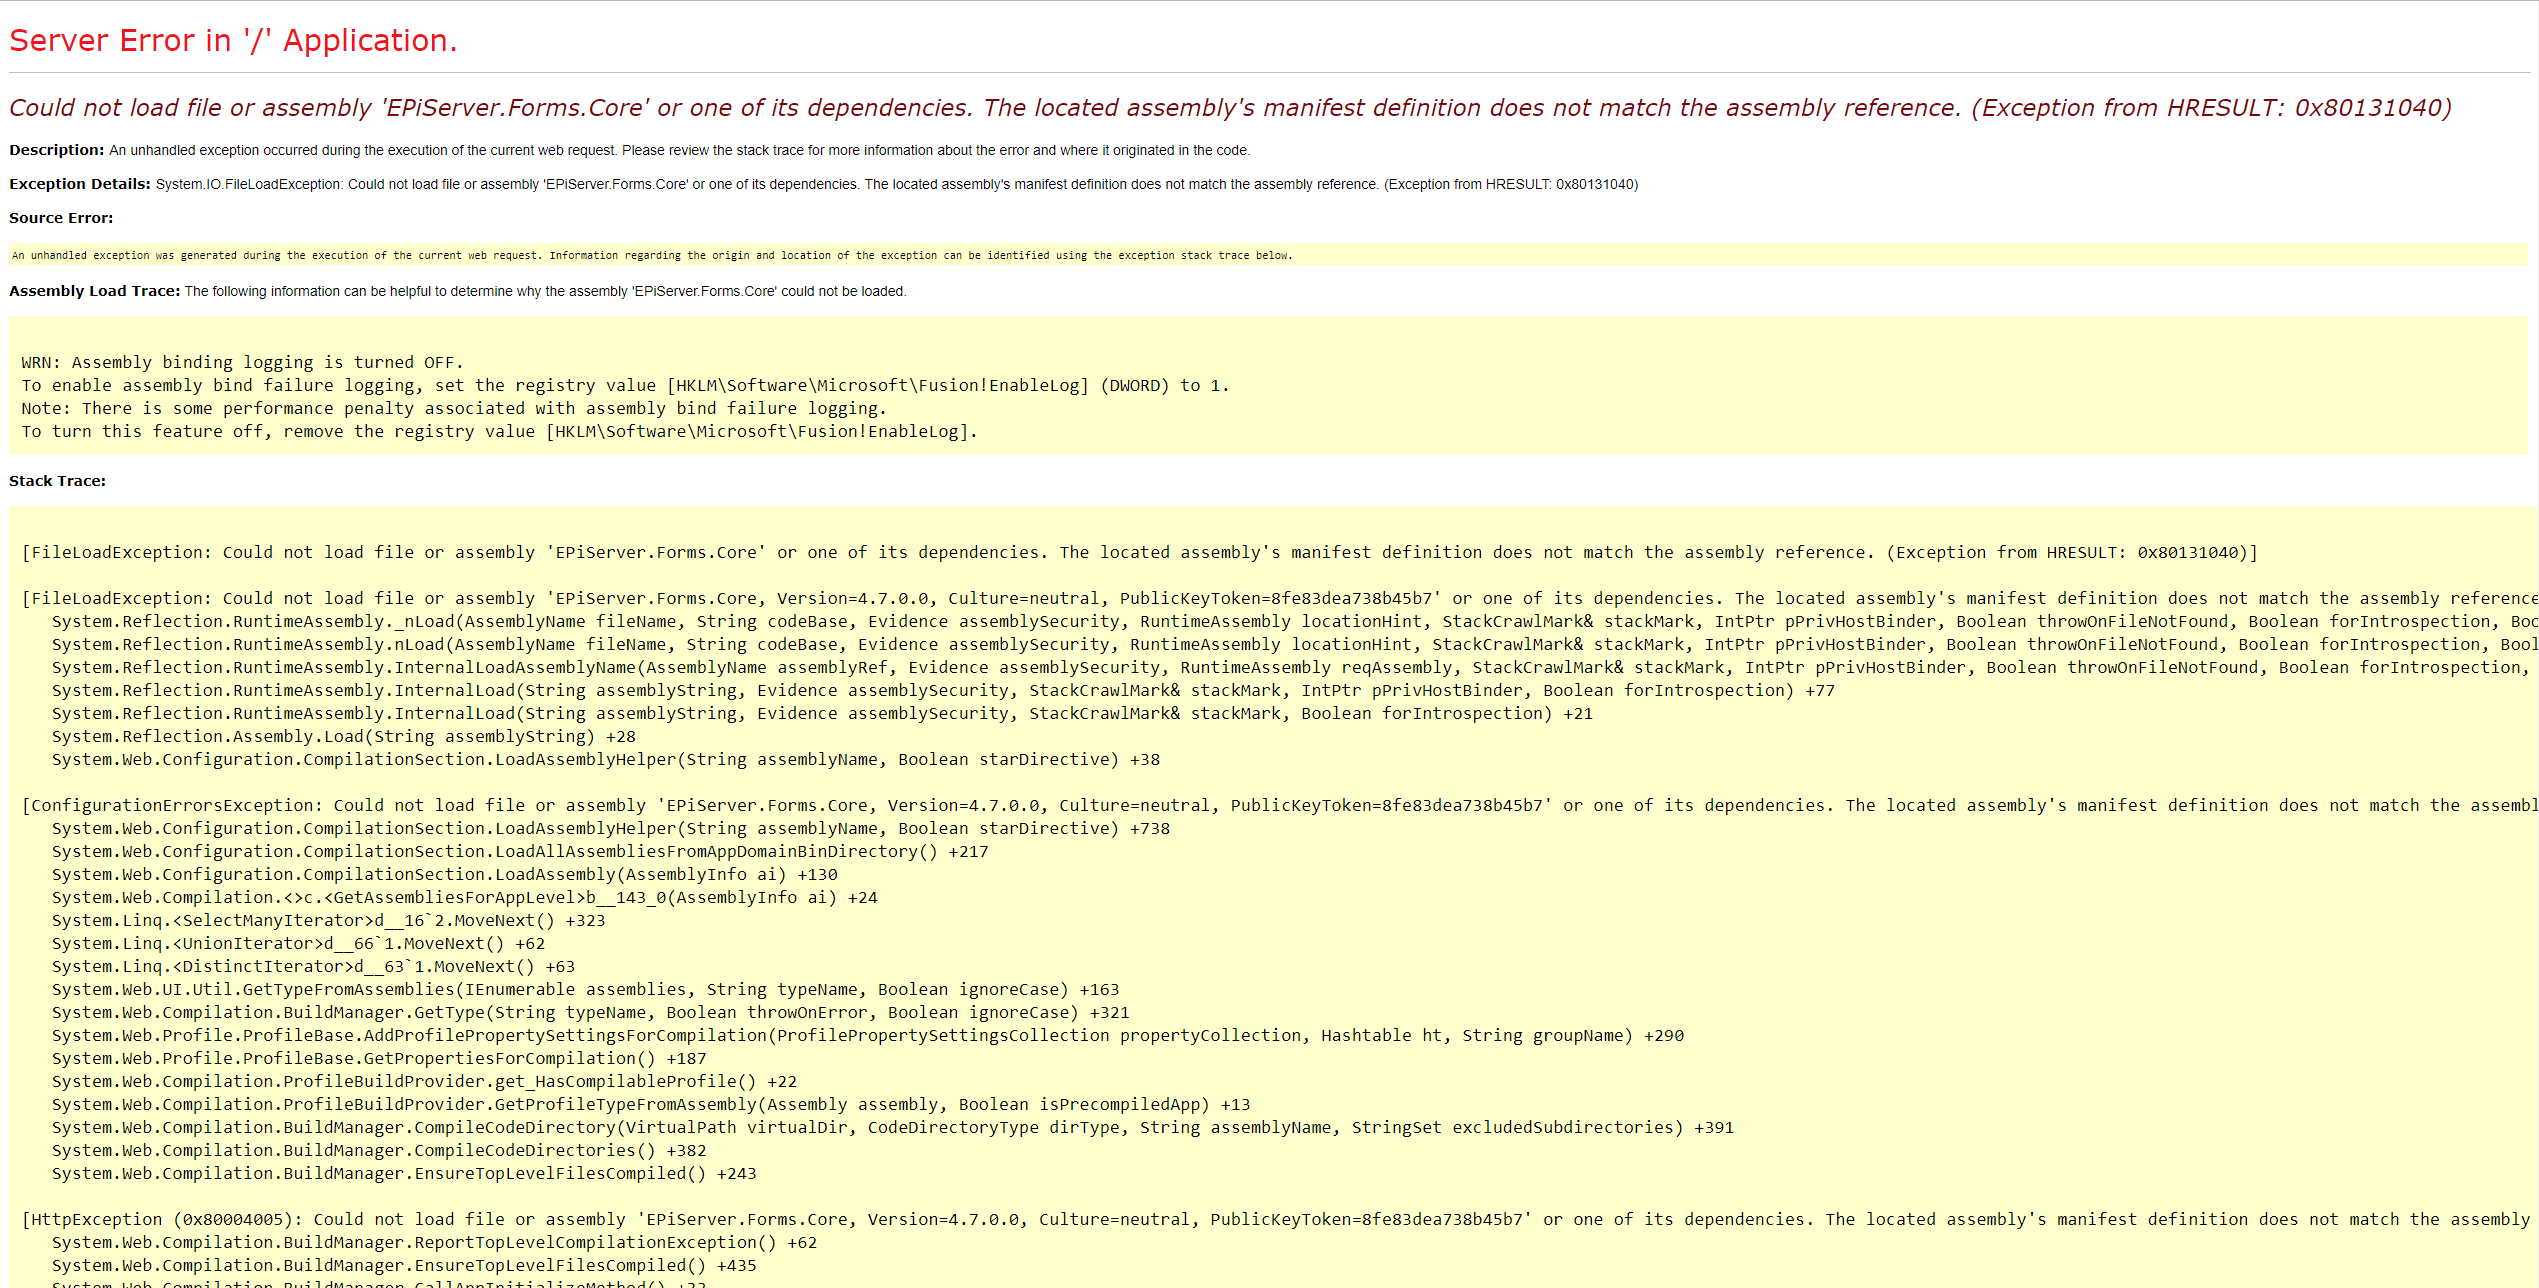Screen dimensions: 2539x1288
Task: Click the 'get_HasCompilableProfile() +22' frame
Action: 425,1081
